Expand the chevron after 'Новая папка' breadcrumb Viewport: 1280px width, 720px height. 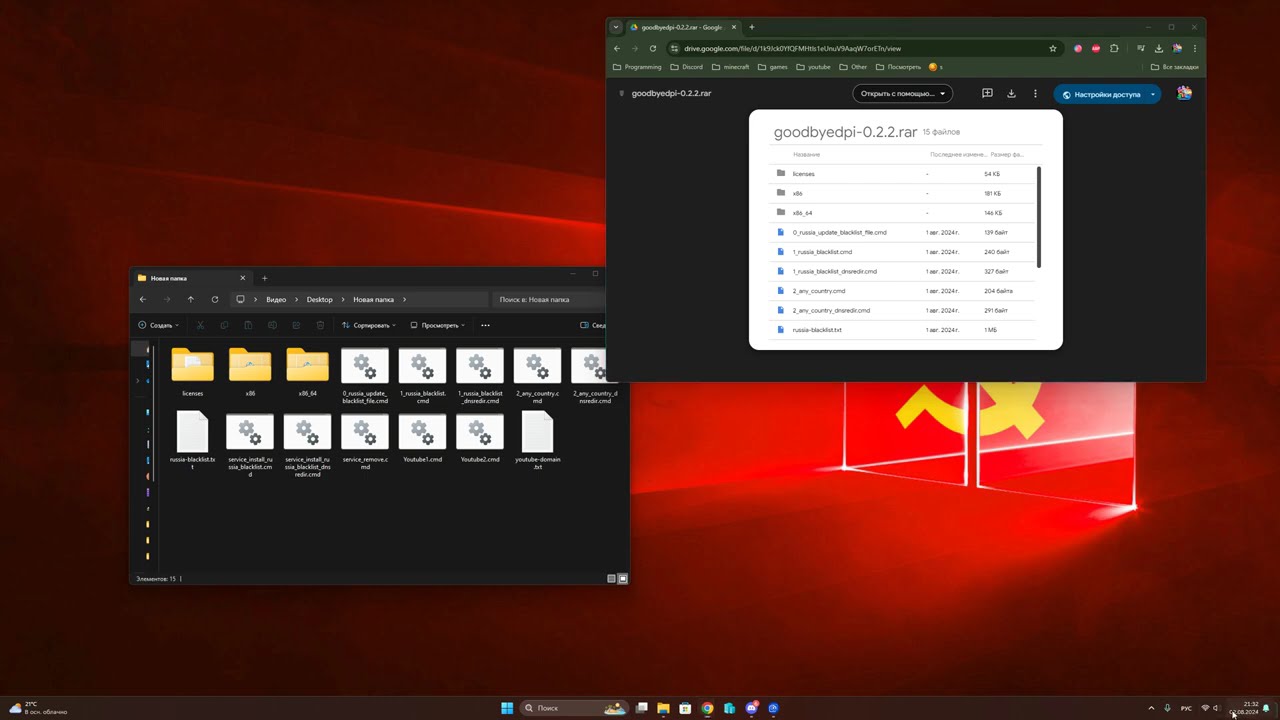click(404, 300)
